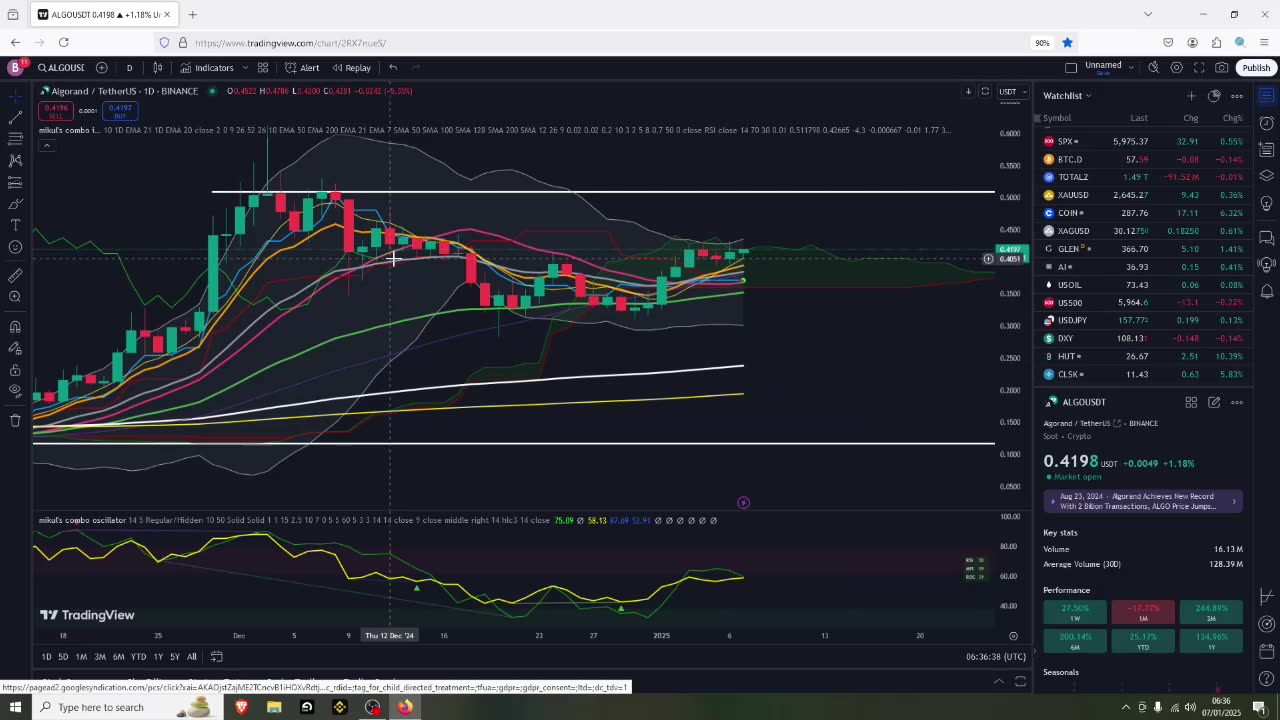
Task: Open the Indicators dialog
Action: click(x=207, y=68)
